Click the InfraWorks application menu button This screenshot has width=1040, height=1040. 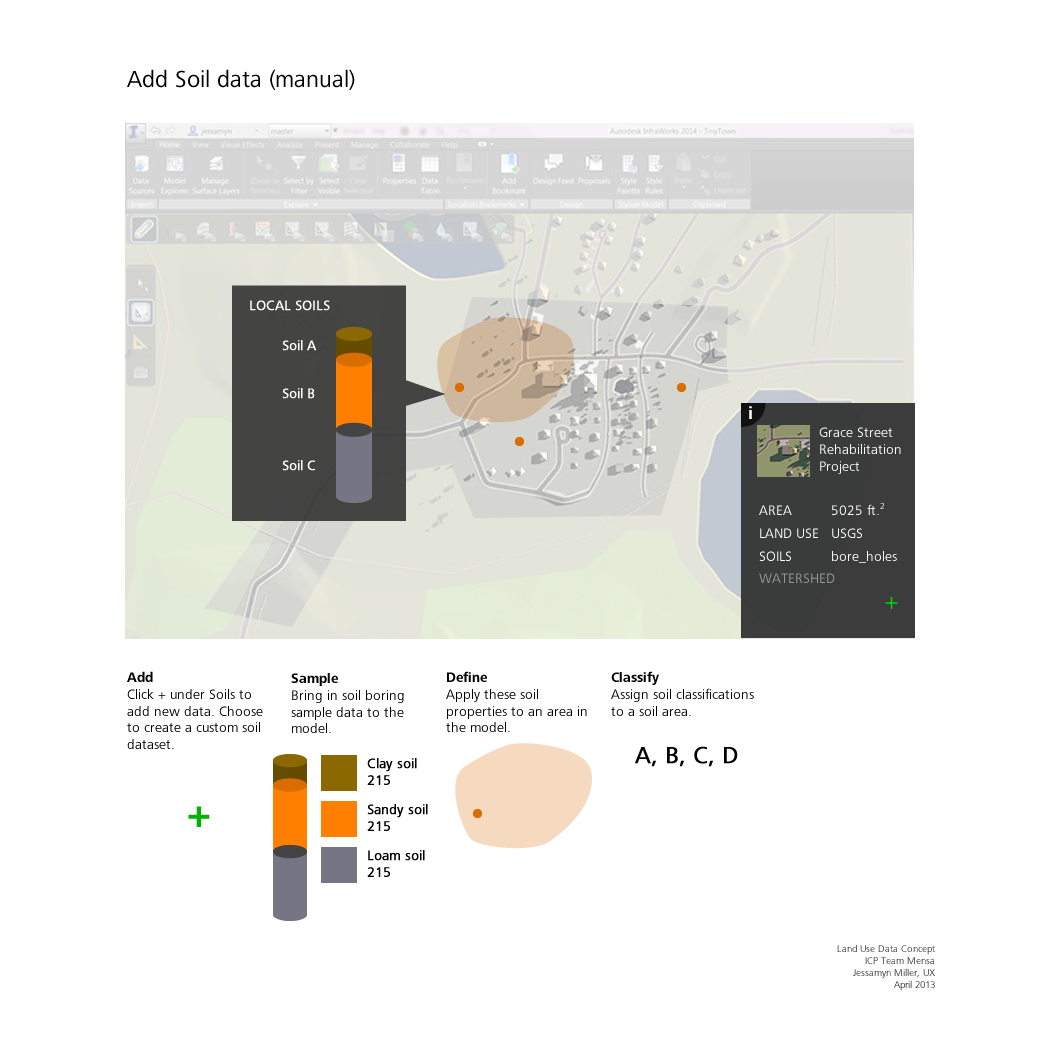tap(135, 131)
